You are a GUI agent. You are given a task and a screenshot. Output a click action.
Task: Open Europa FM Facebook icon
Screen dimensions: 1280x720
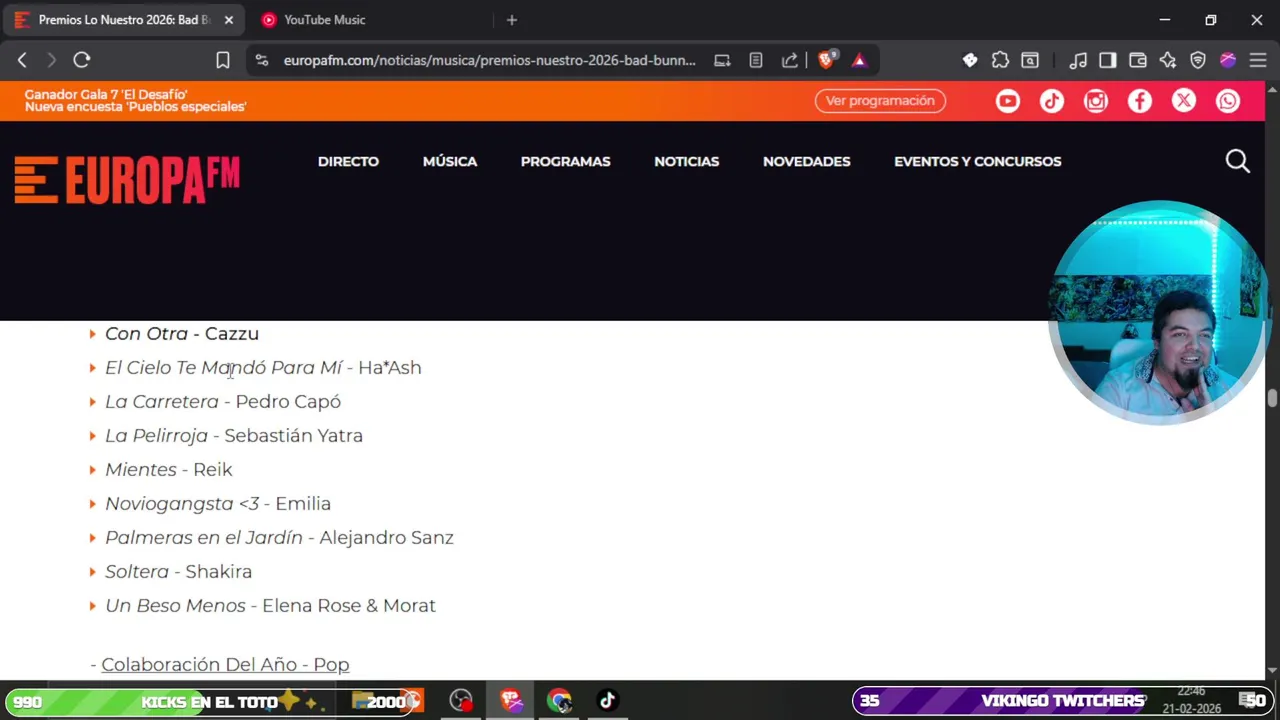1140,101
